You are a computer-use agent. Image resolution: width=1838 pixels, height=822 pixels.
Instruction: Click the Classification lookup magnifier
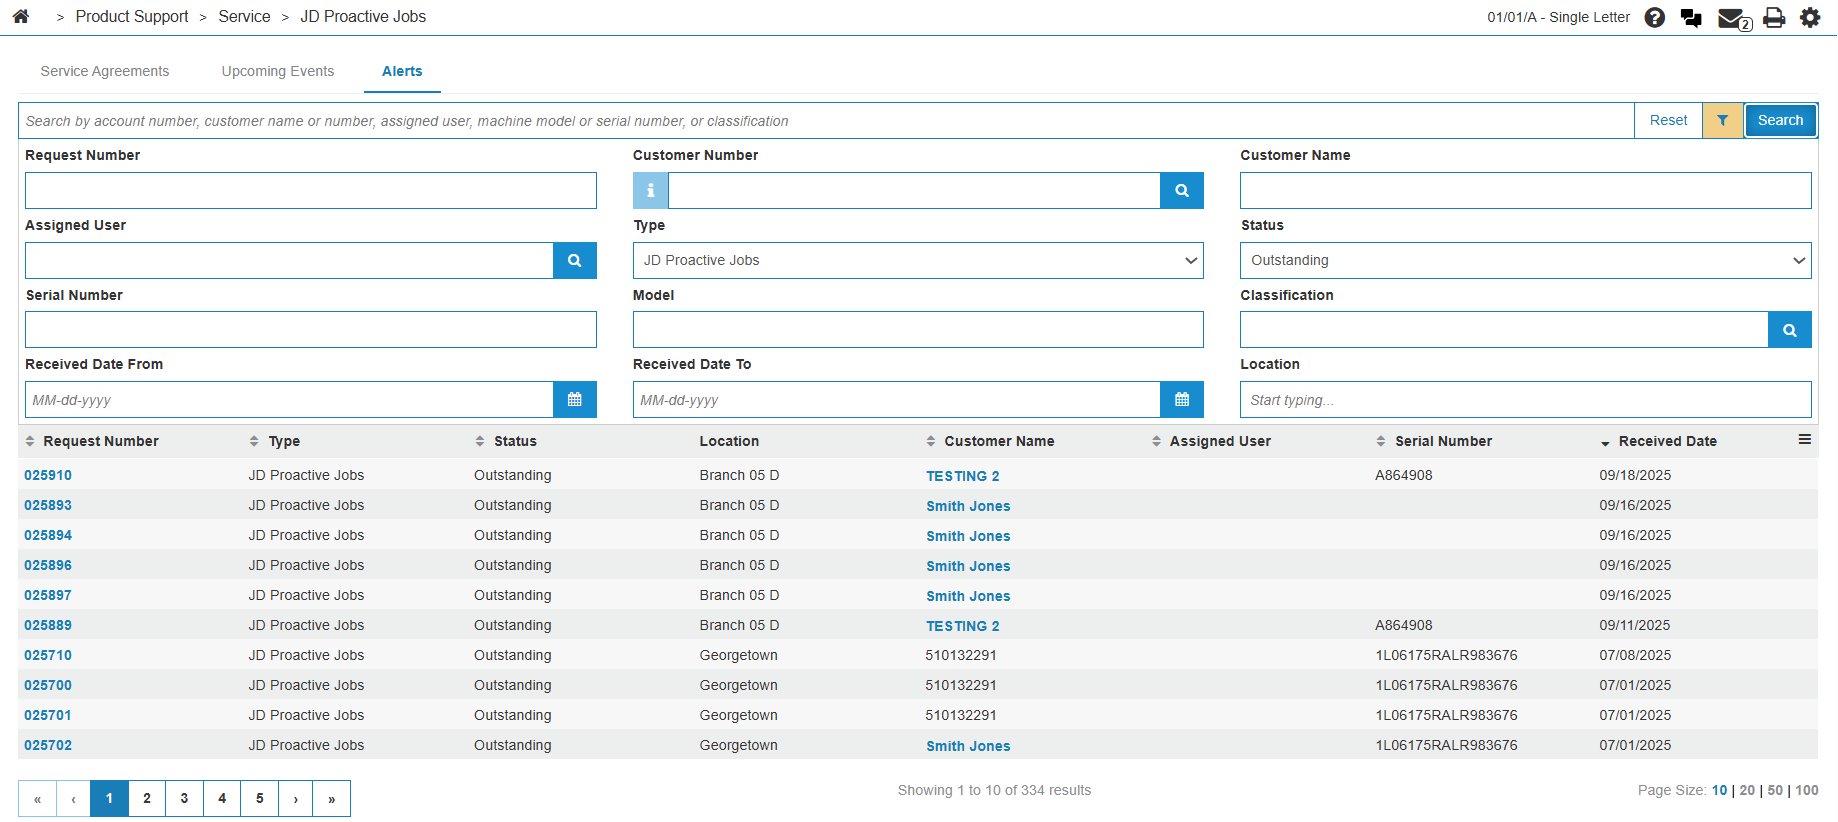(x=1789, y=330)
